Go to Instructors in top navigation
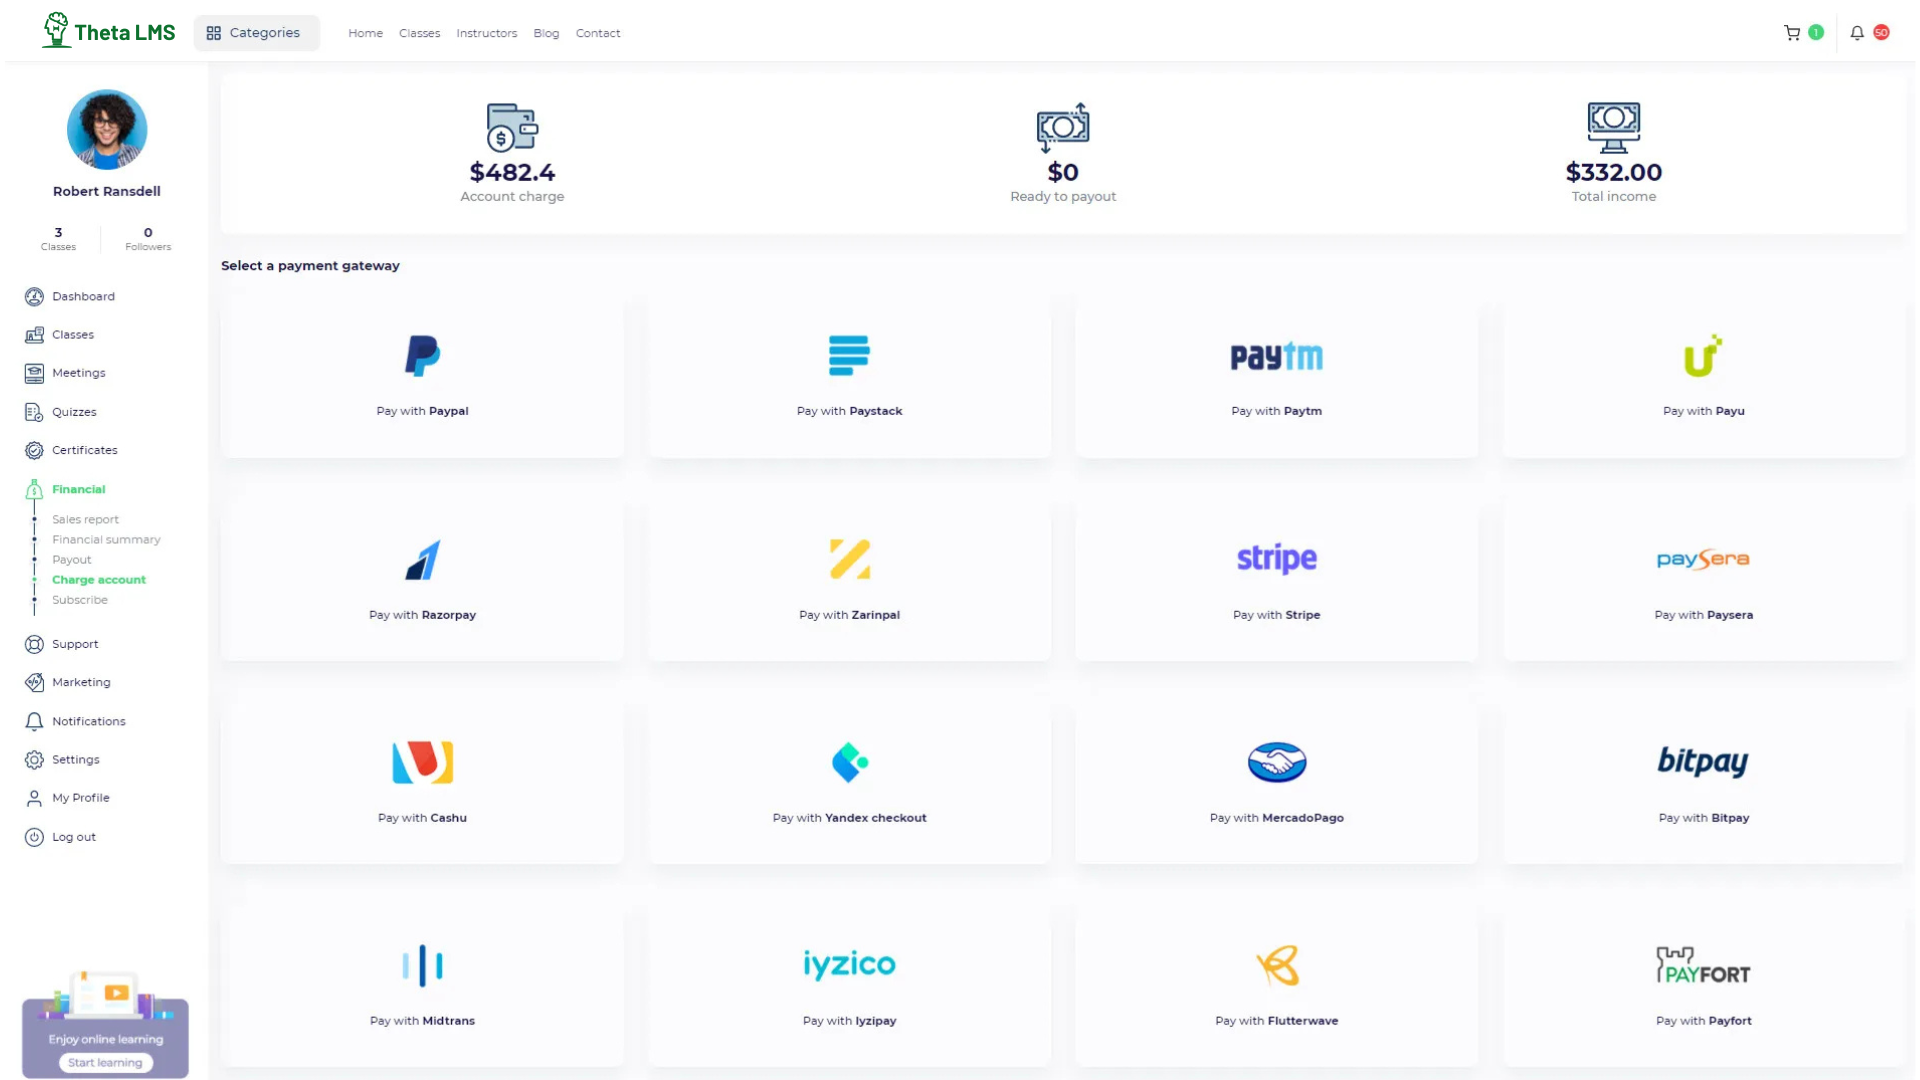1920x1080 pixels. [x=486, y=33]
